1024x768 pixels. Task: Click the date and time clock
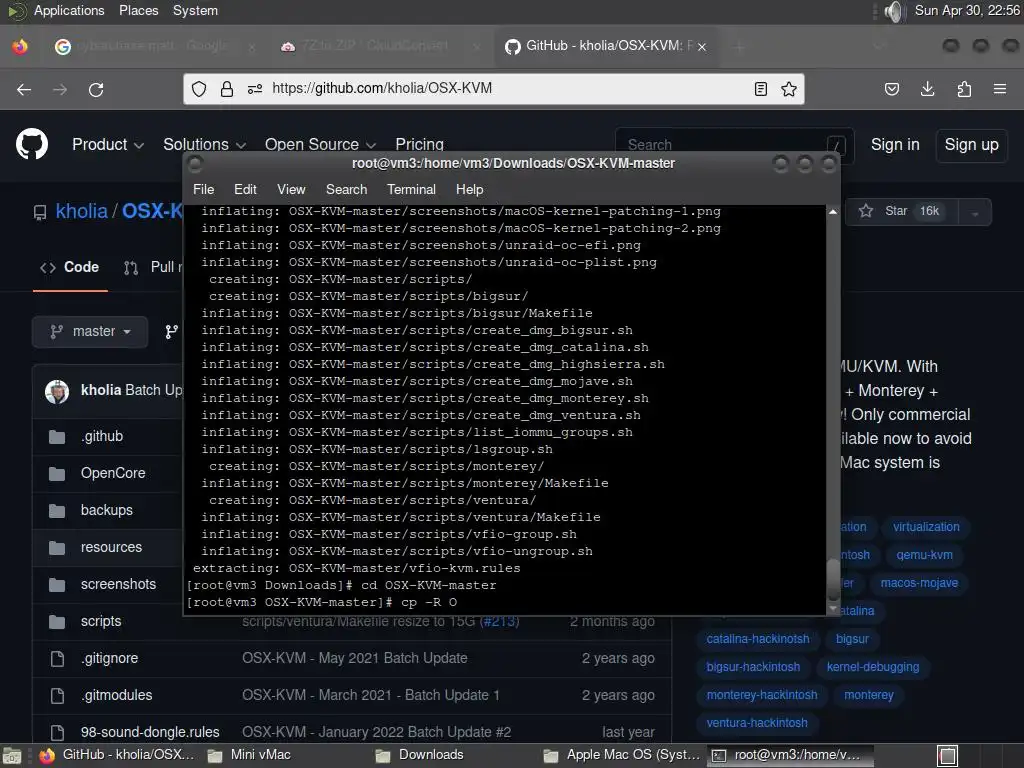point(967,10)
